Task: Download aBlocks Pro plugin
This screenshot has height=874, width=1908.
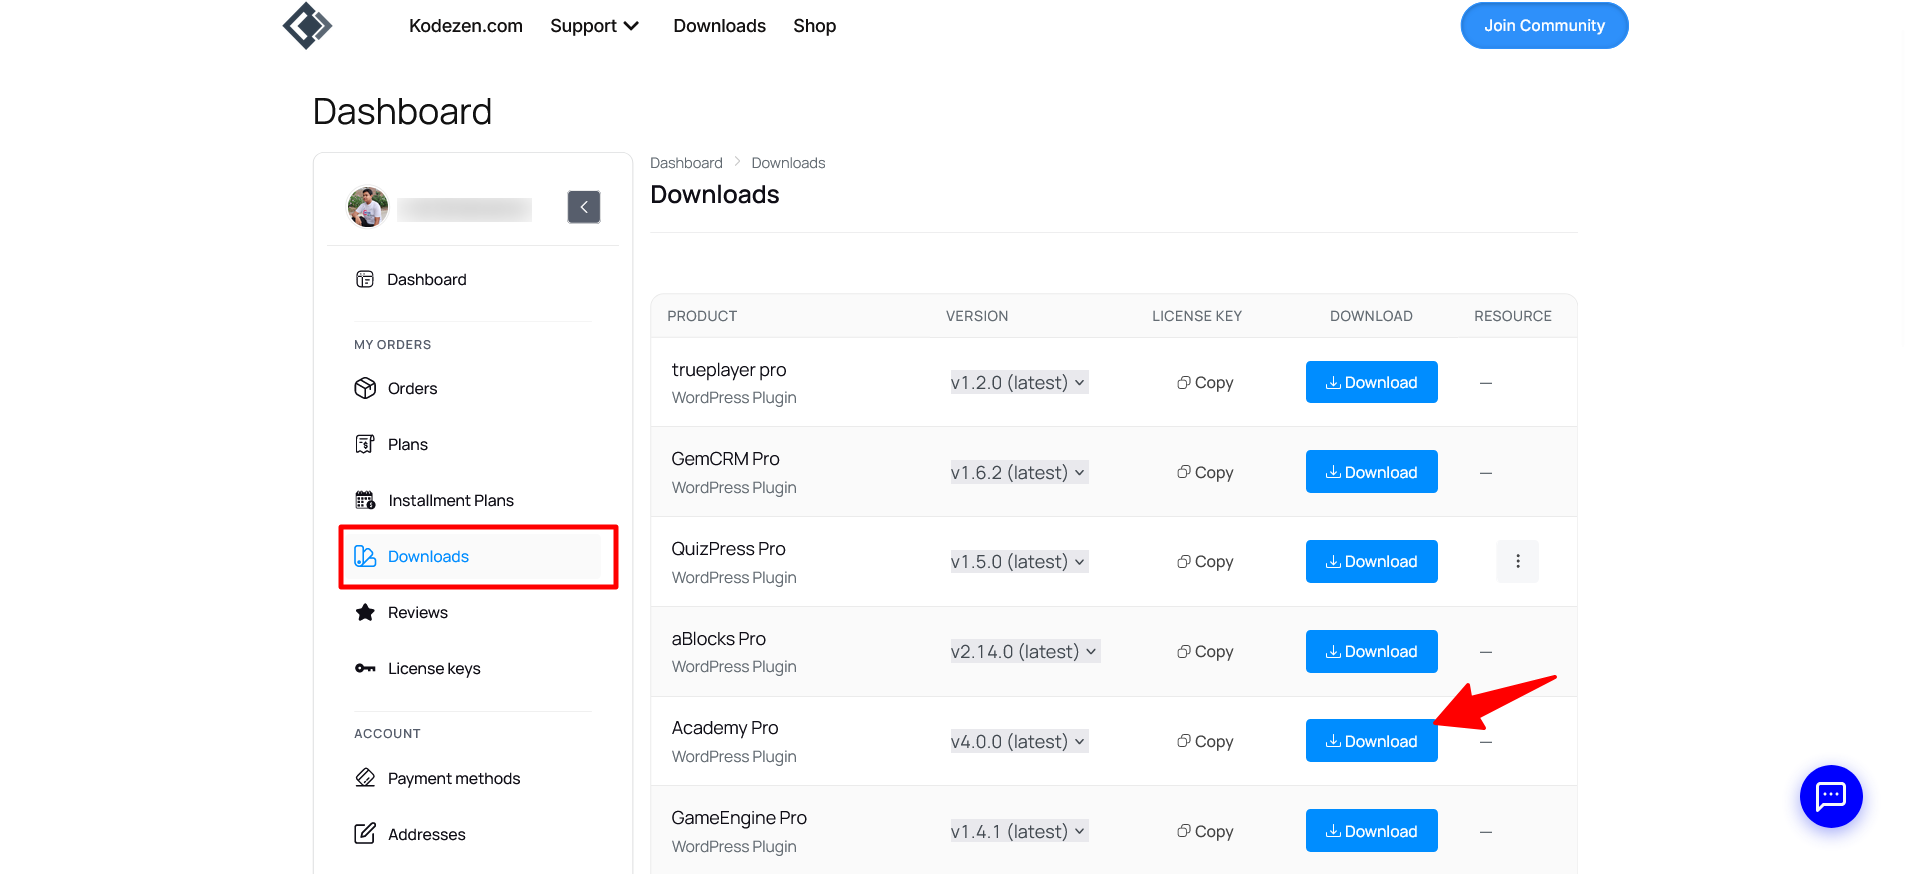Action: 1372,652
